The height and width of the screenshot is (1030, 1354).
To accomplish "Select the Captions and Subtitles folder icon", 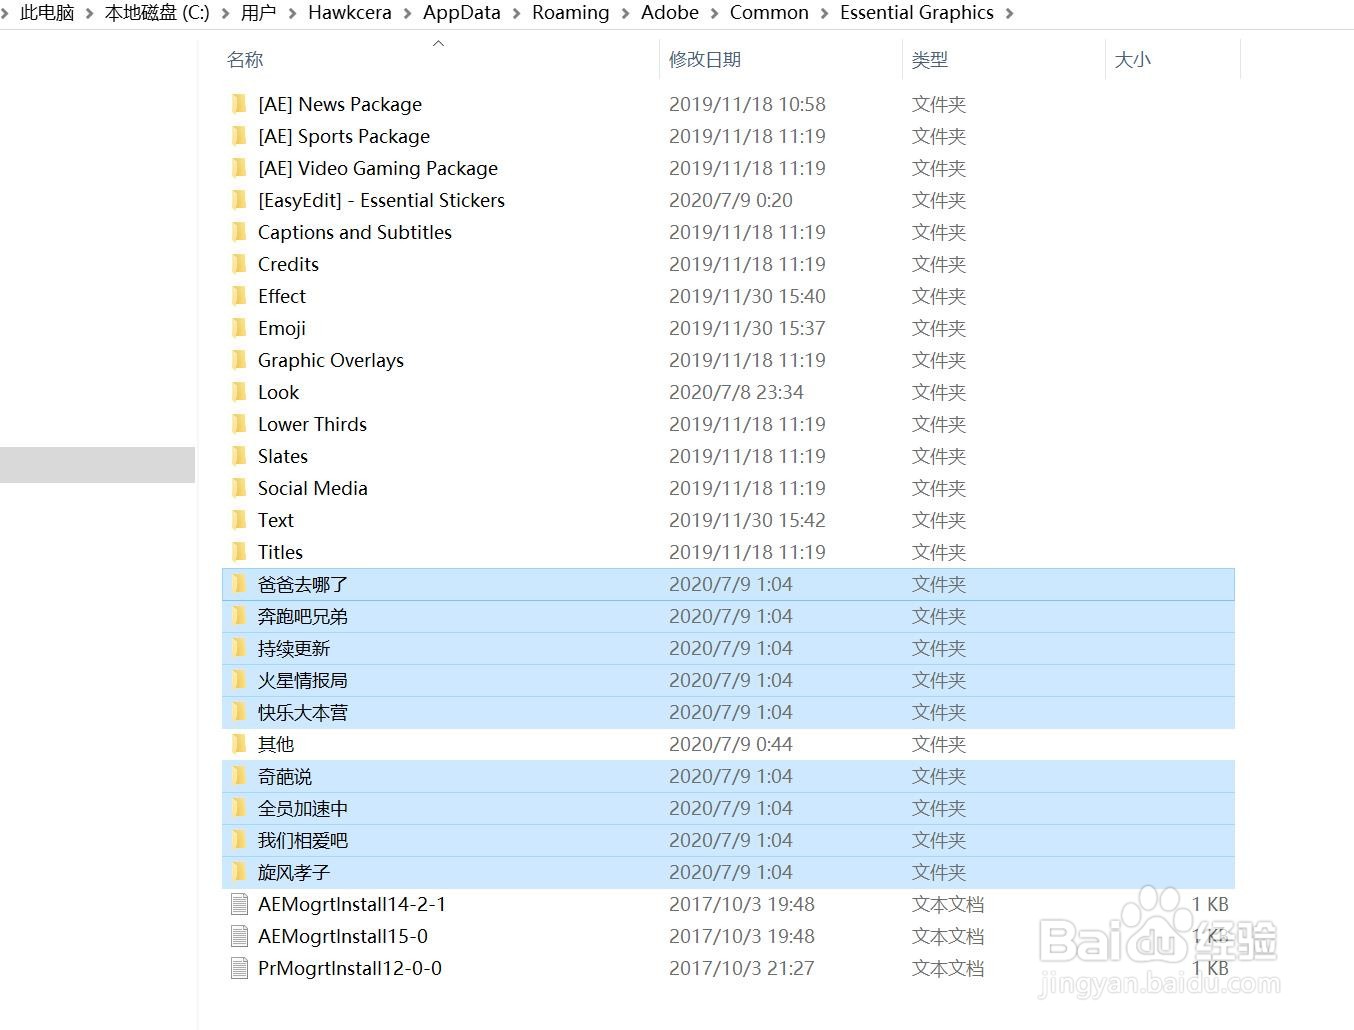I will point(239,232).
